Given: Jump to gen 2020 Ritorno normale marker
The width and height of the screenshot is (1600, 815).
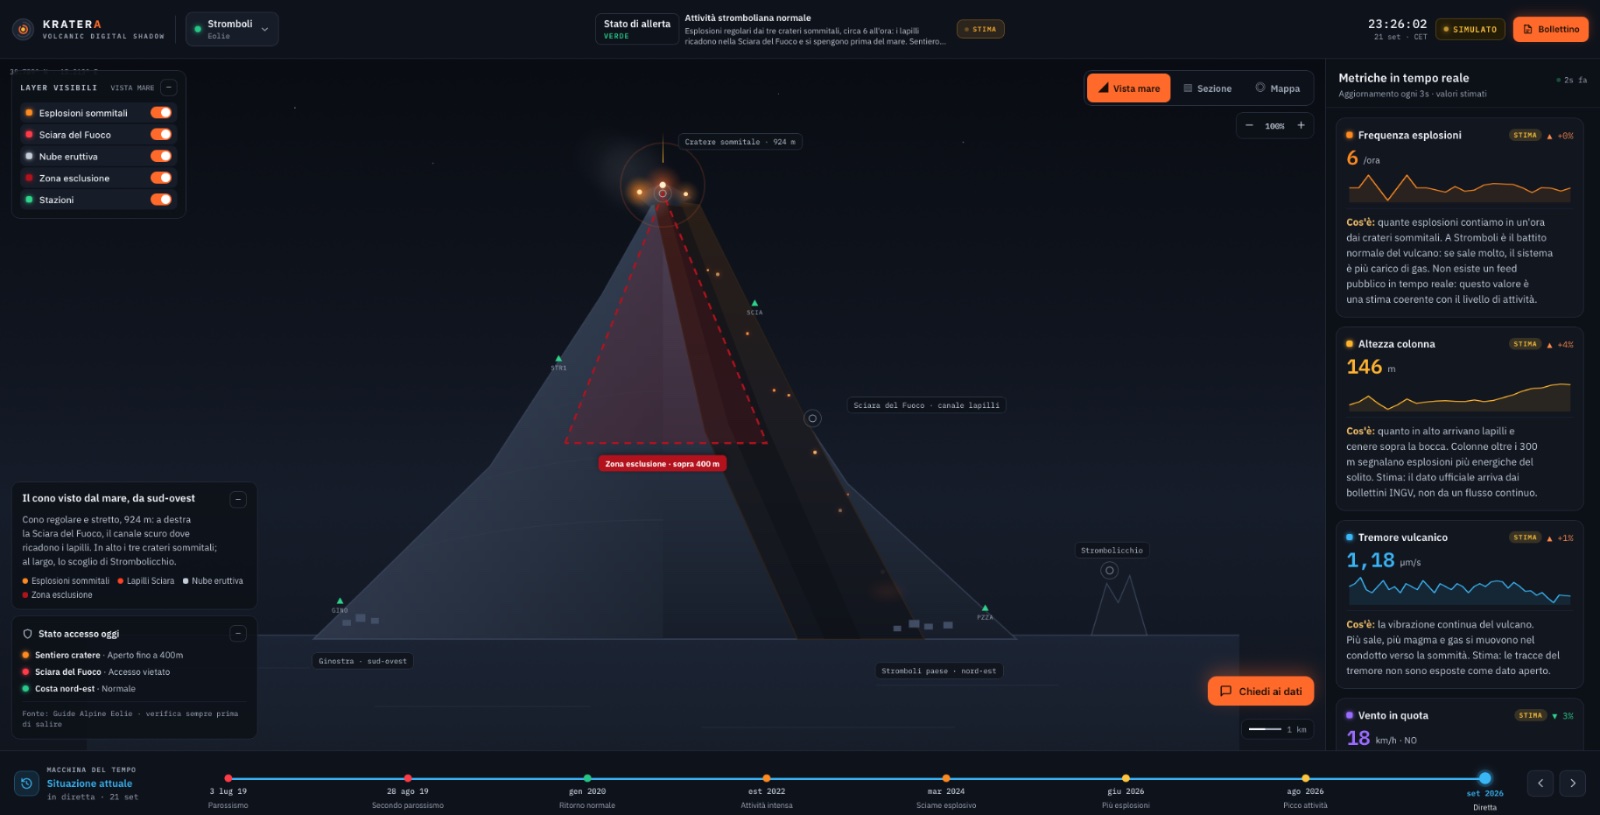Looking at the screenshot, I should pyautogui.click(x=587, y=778).
